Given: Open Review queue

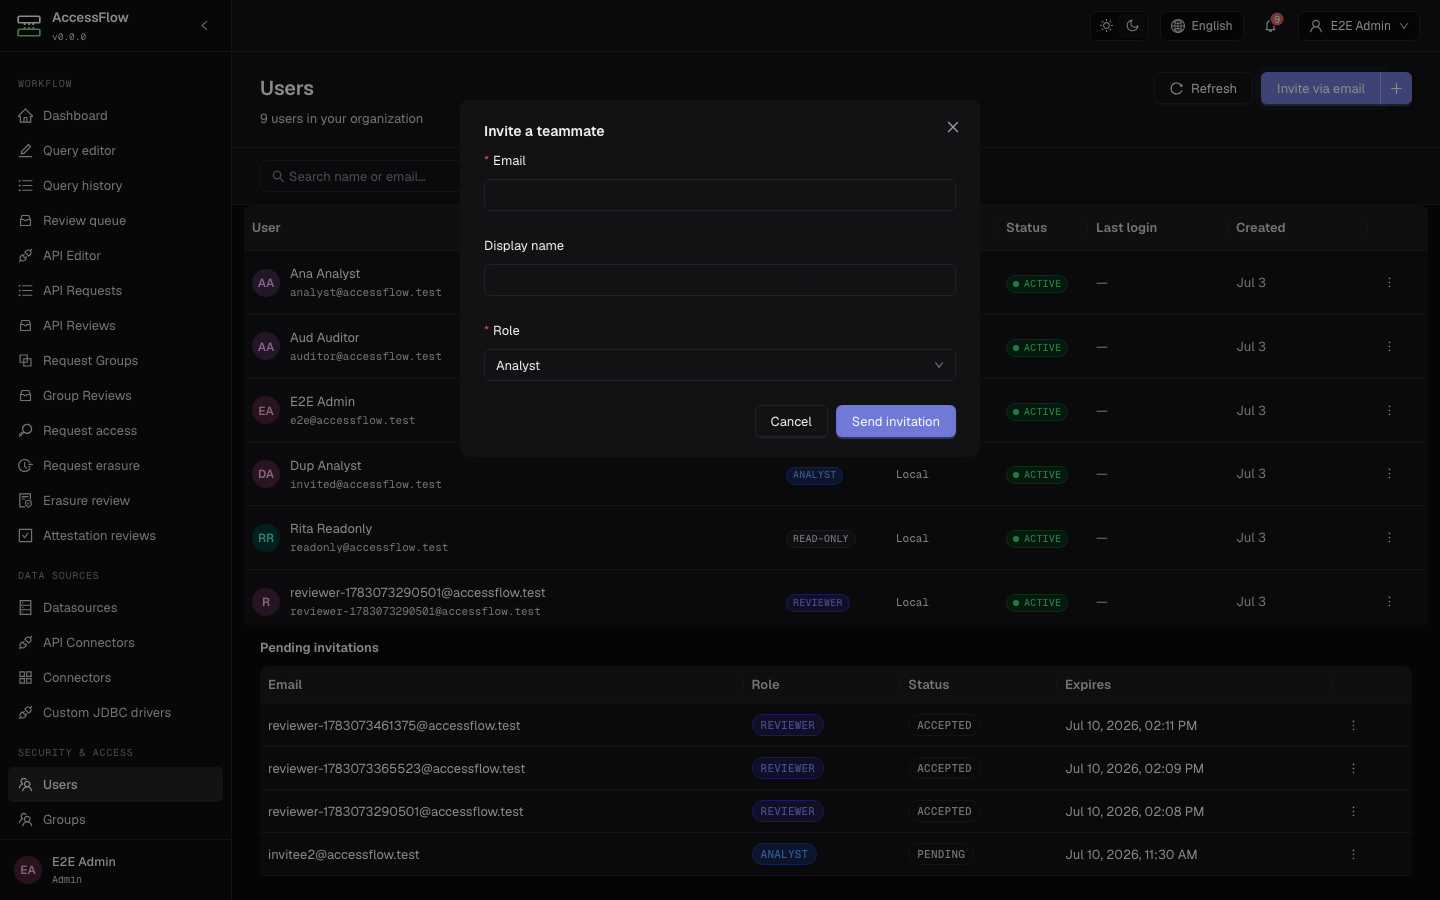Looking at the screenshot, I should (115, 221).
